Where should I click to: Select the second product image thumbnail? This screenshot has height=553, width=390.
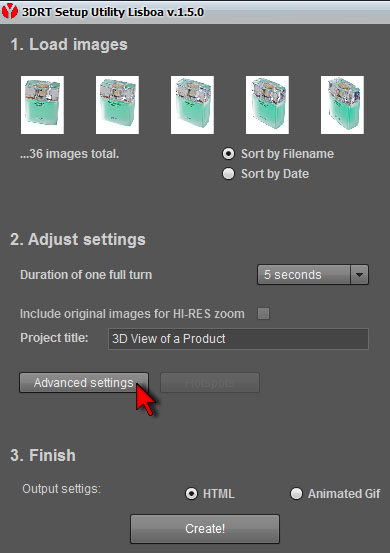(x=117, y=105)
